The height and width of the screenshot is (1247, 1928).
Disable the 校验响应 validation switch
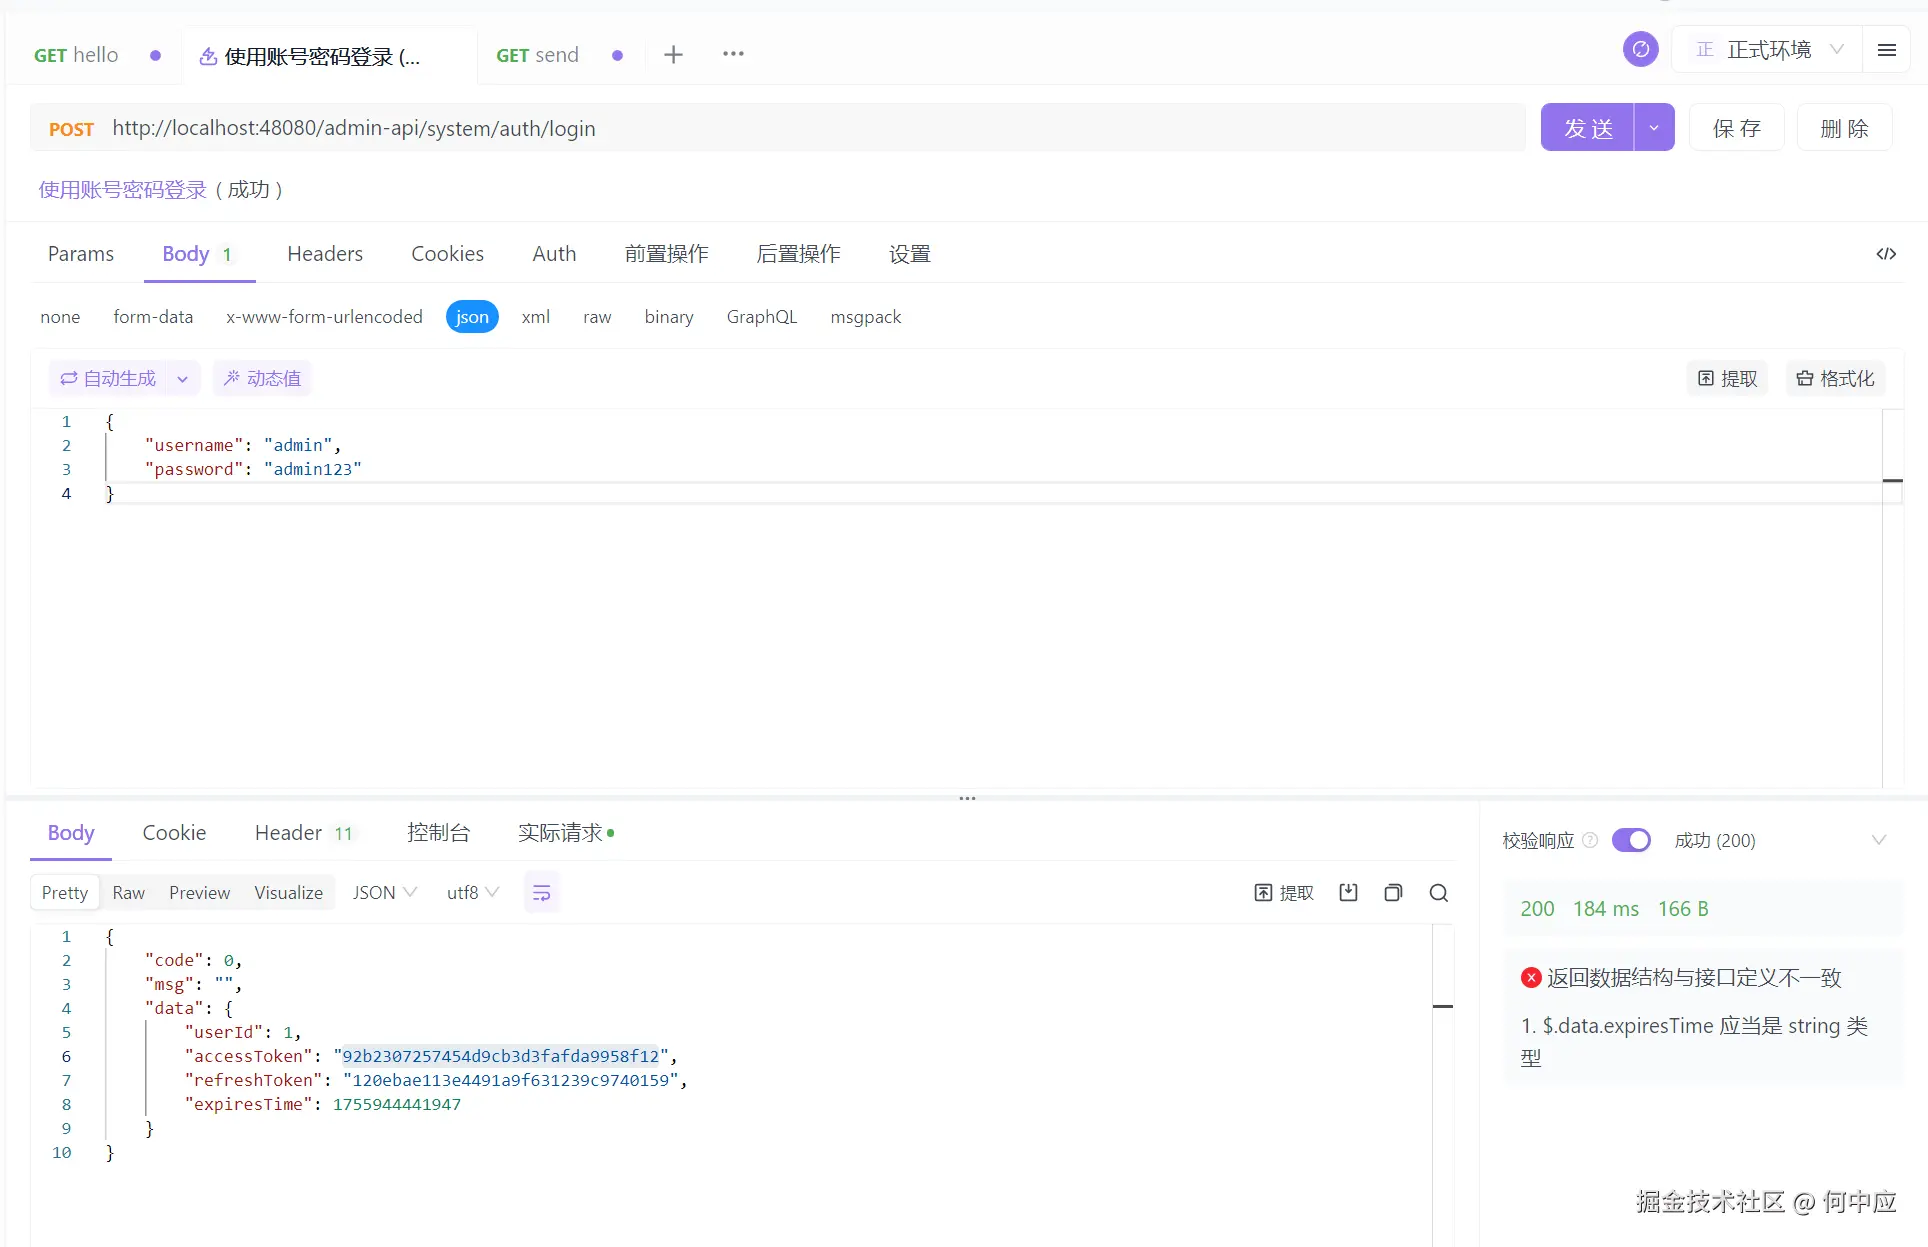(1631, 840)
